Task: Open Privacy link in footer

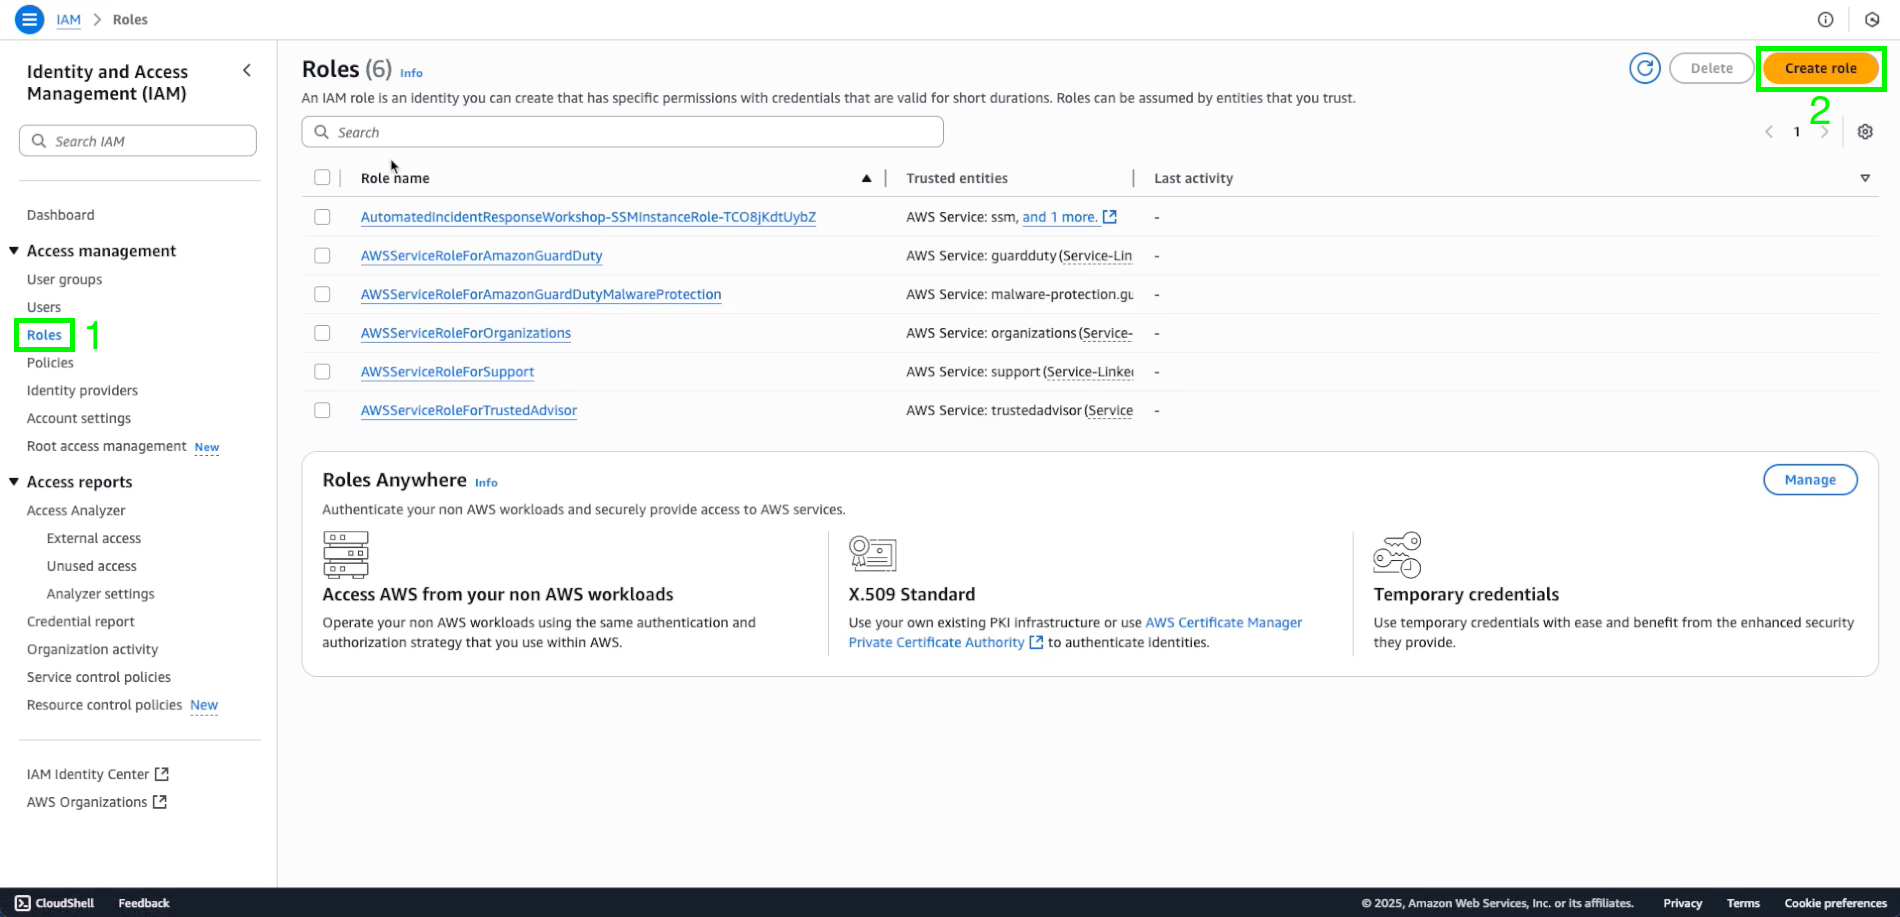Action: point(1683,903)
